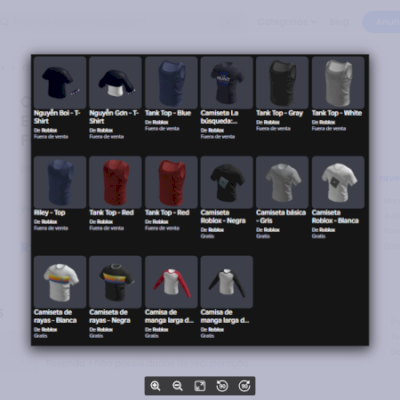Screen dimensions: 400x400
Task: Select the Tank Top - White thumbnail
Action: click(x=338, y=82)
